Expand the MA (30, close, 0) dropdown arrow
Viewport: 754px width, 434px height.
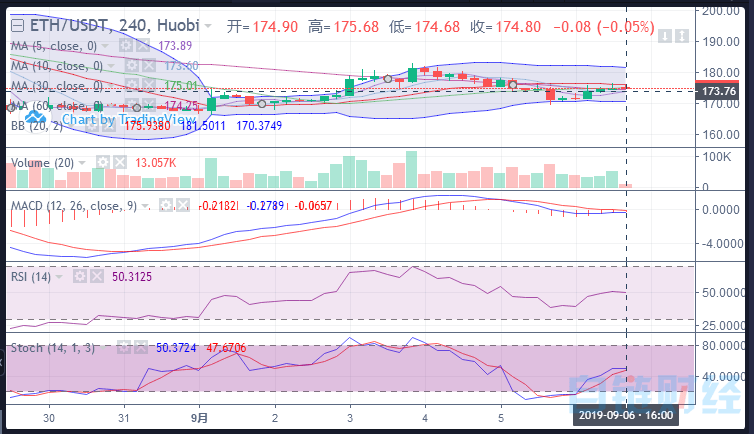[111, 86]
